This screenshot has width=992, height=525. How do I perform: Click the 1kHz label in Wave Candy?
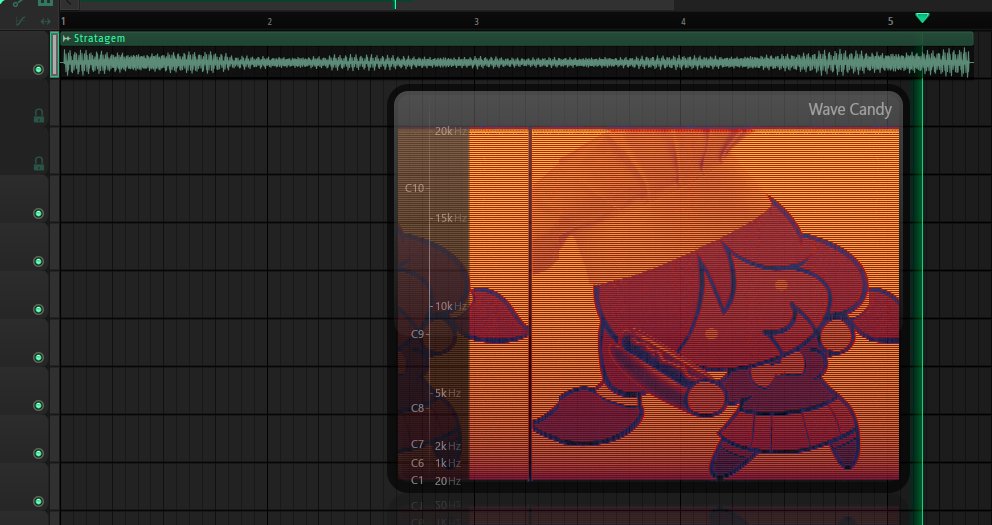pyautogui.click(x=448, y=463)
